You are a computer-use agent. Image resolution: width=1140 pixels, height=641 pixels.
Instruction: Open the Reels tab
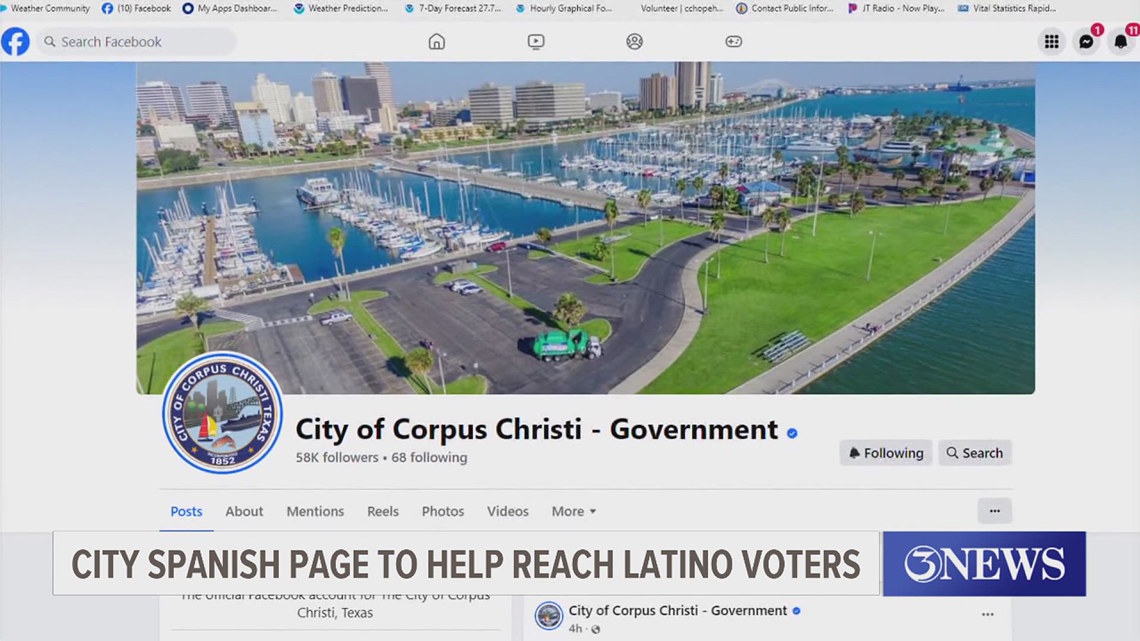point(382,511)
